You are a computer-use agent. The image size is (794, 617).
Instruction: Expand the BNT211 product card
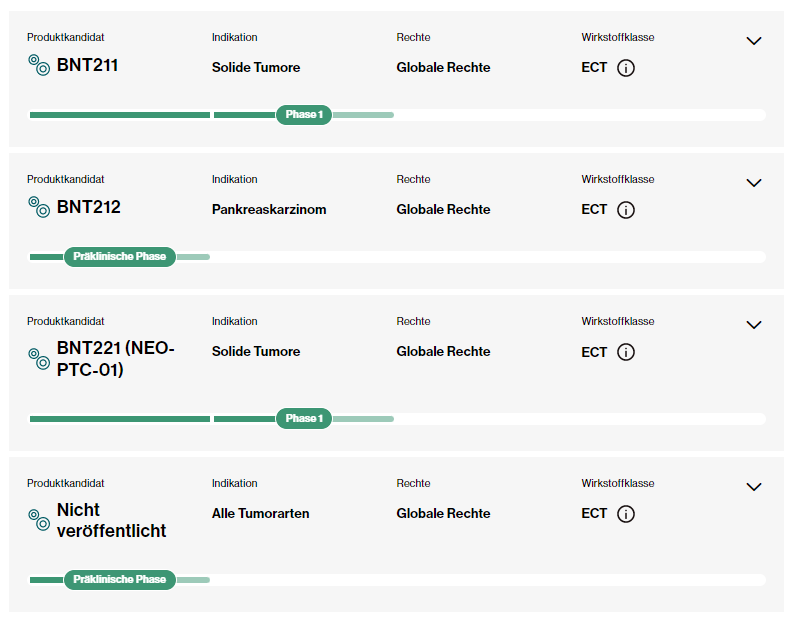pos(754,41)
